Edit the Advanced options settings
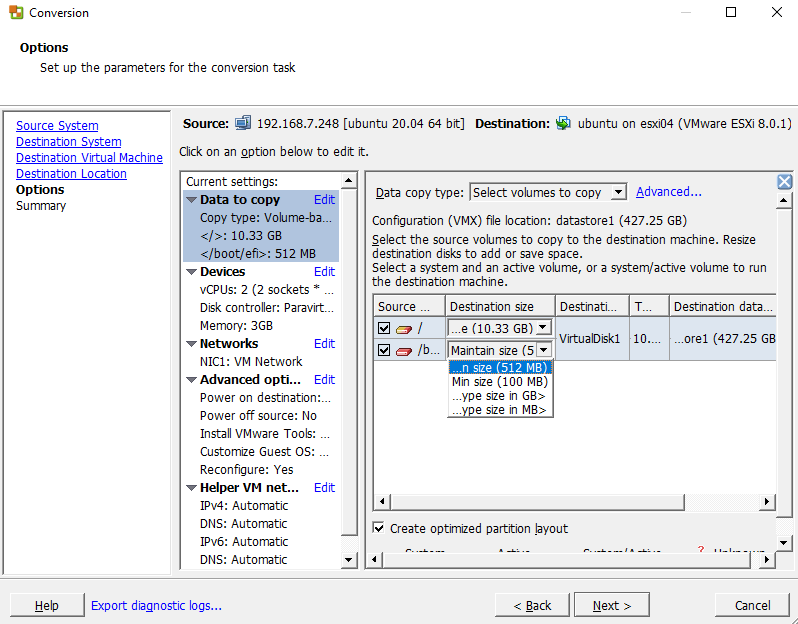The height and width of the screenshot is (624, 798). pyautogui.click(x=324, y=380)
